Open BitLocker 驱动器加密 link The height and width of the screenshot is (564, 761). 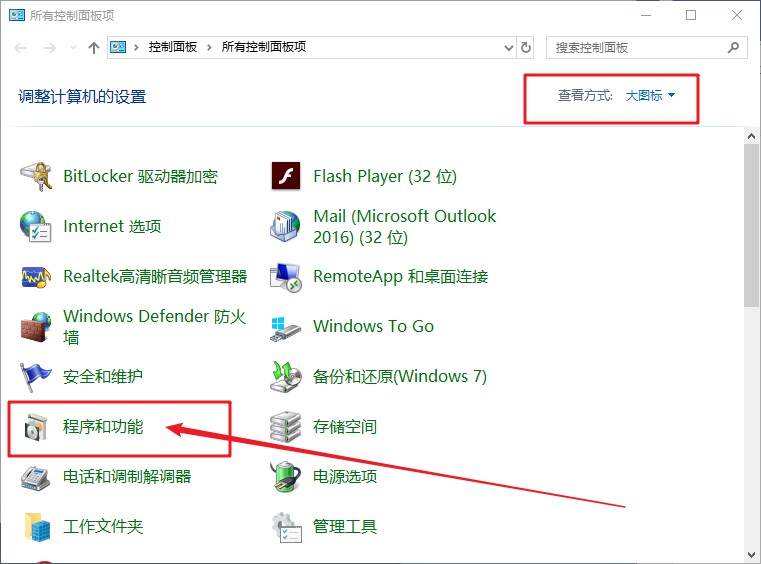click(x=140, y=176)
